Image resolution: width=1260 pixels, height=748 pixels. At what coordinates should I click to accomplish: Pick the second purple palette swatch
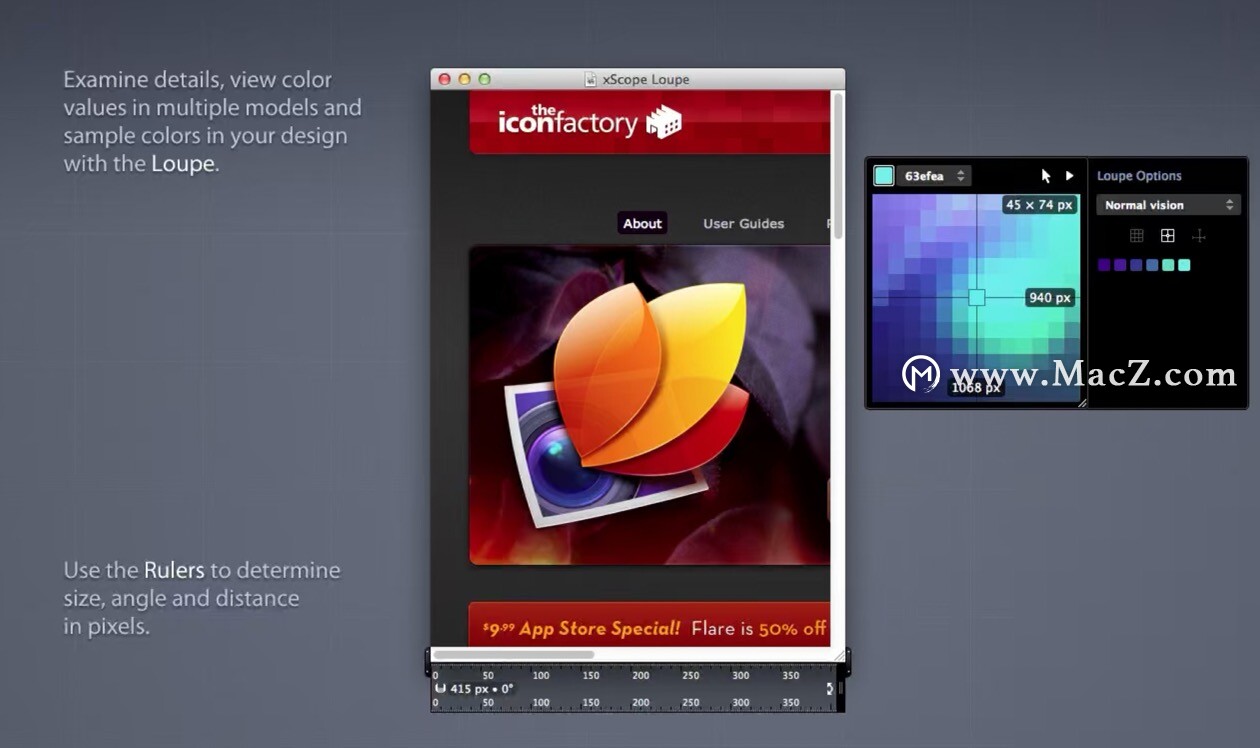(1120, 265)
